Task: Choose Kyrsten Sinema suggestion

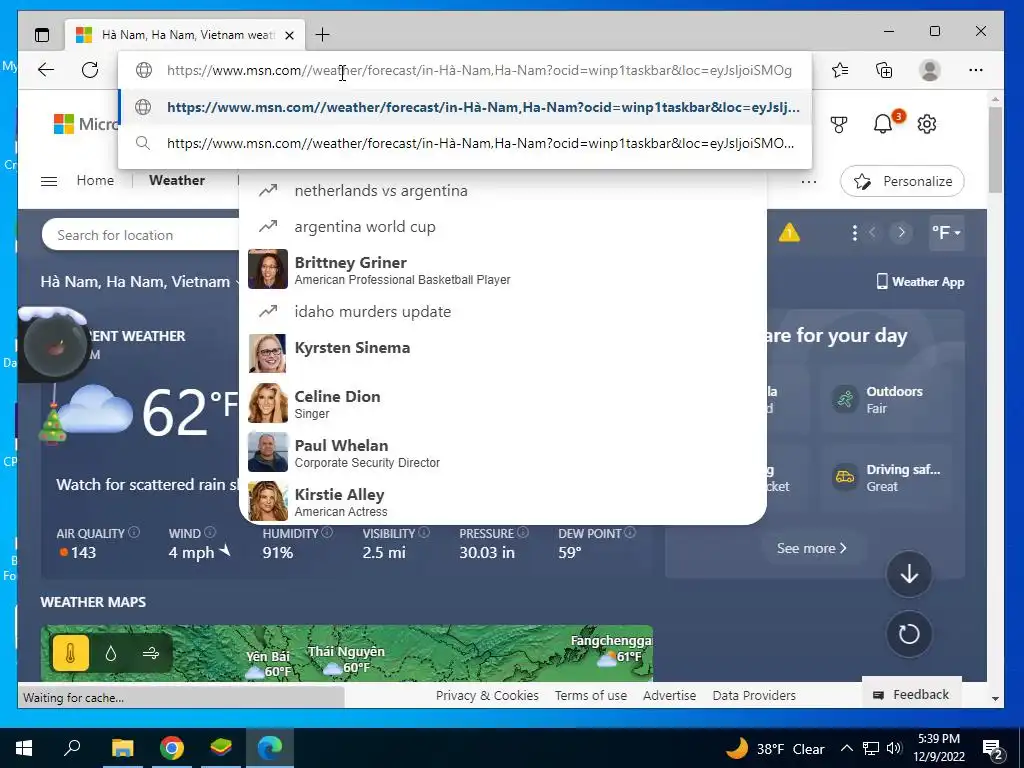Action: click(503, 353)
